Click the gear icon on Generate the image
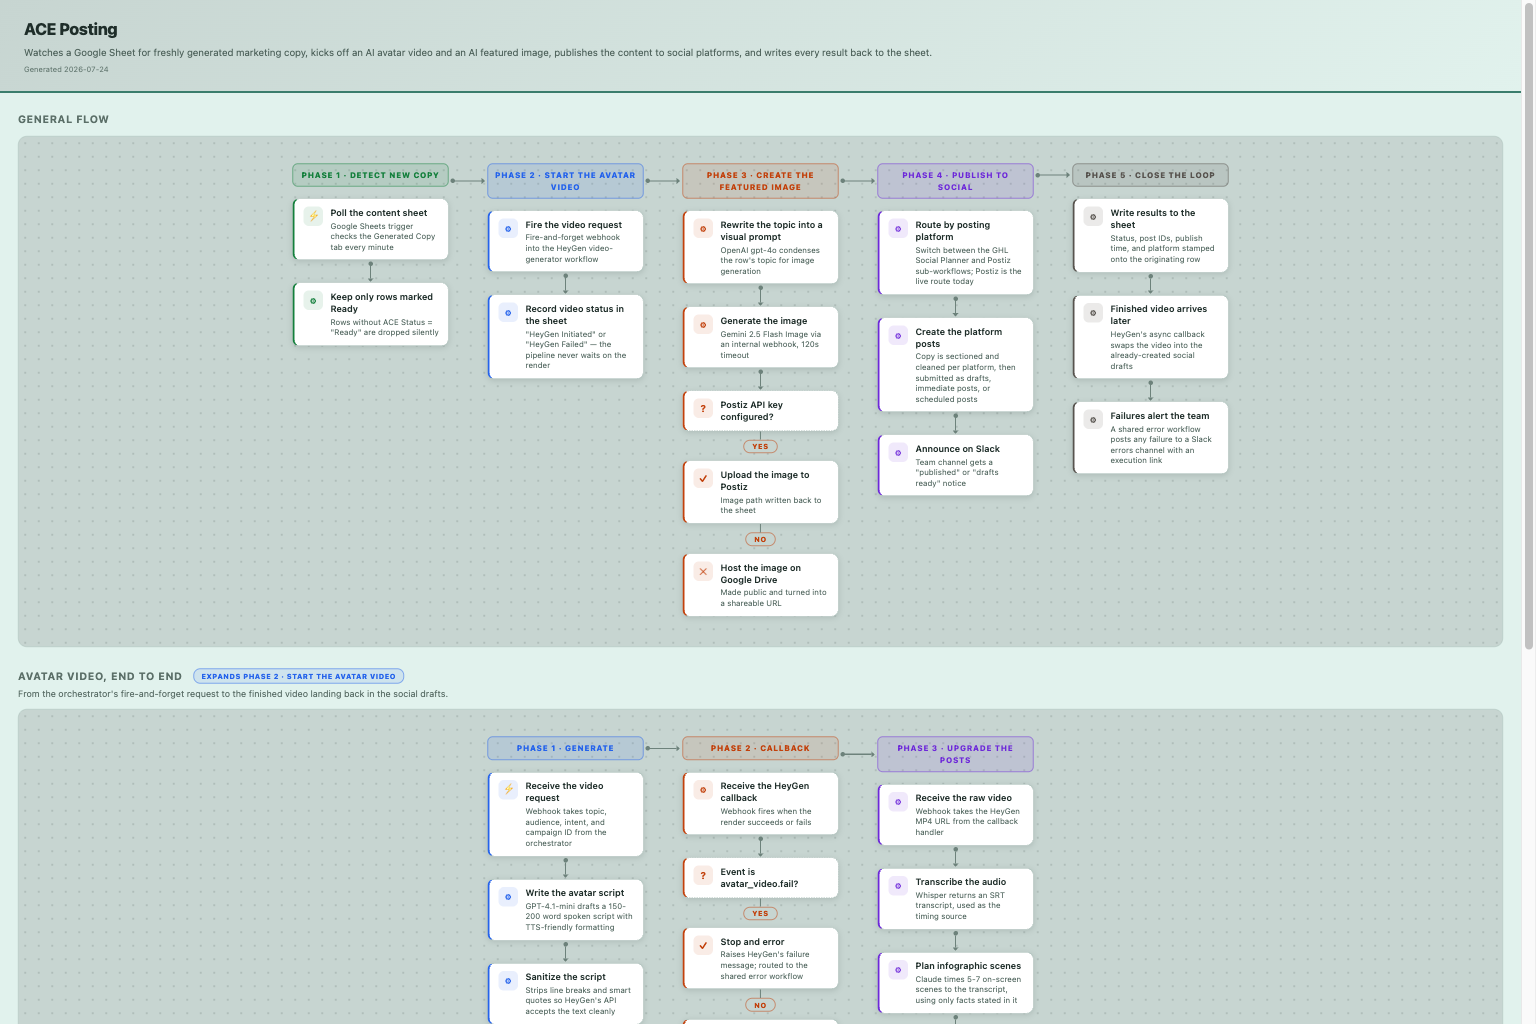Image resolution: width=1536 pixels, height=1024 pixels. [x=703, y=324]
